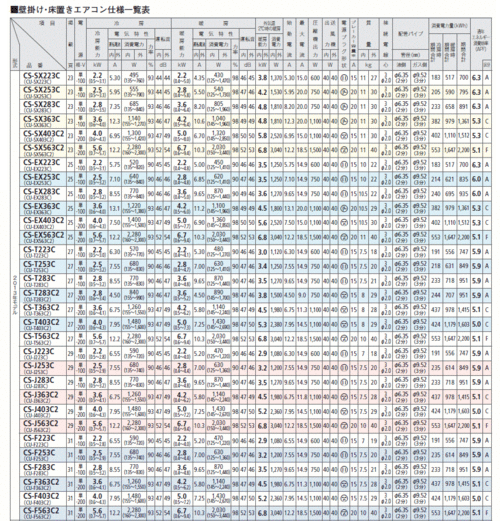The height and width of the screenshot is (521, 500).
Task: Select model name CS-T563C2
Action: click(x=41, y=336)
